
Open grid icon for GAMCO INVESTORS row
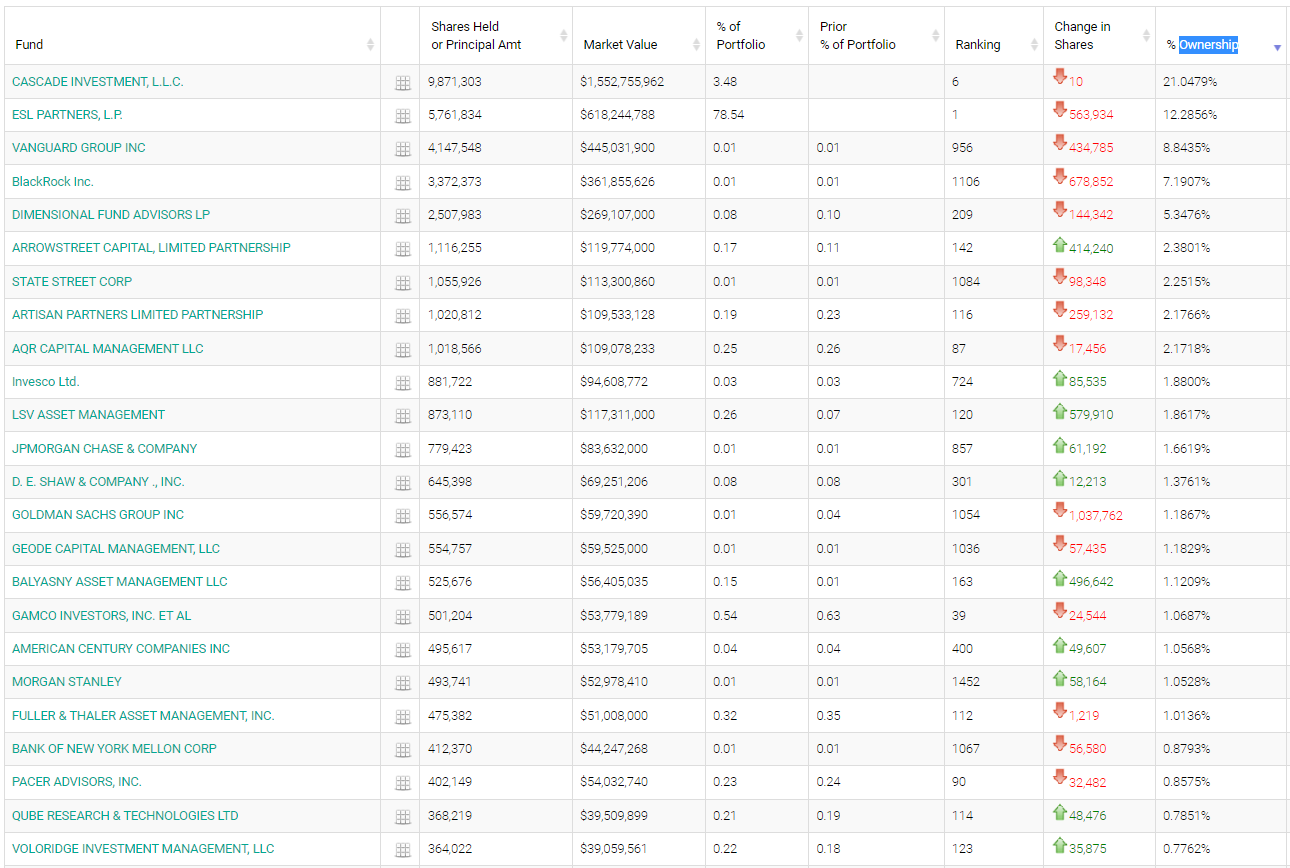coord(403,617)
